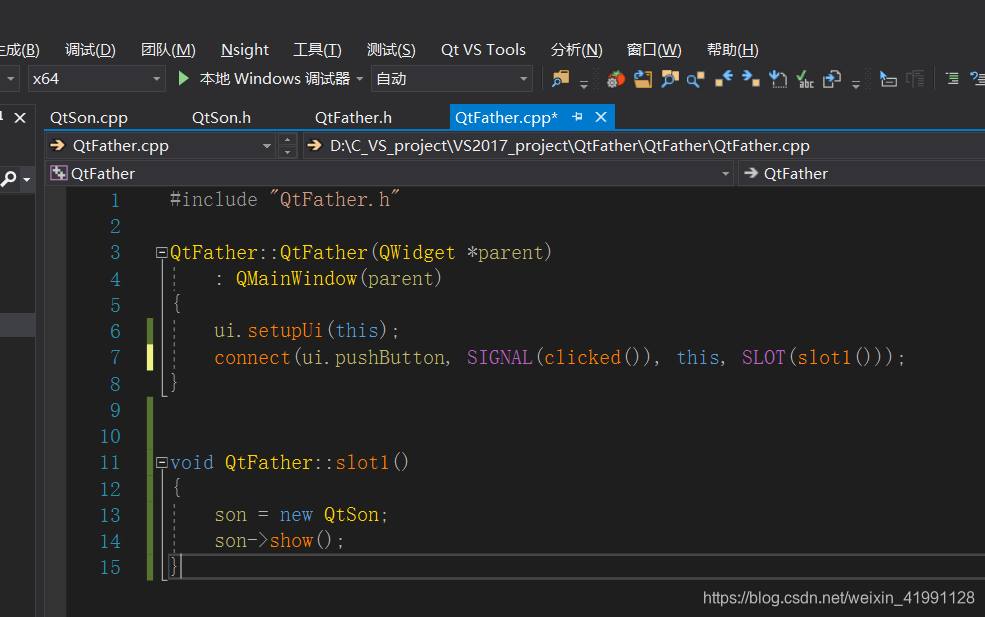Image resolution: width=985 pixels, height=617 pixels.
Task: Open the 自动 dropdown
Action: (452, 79)
